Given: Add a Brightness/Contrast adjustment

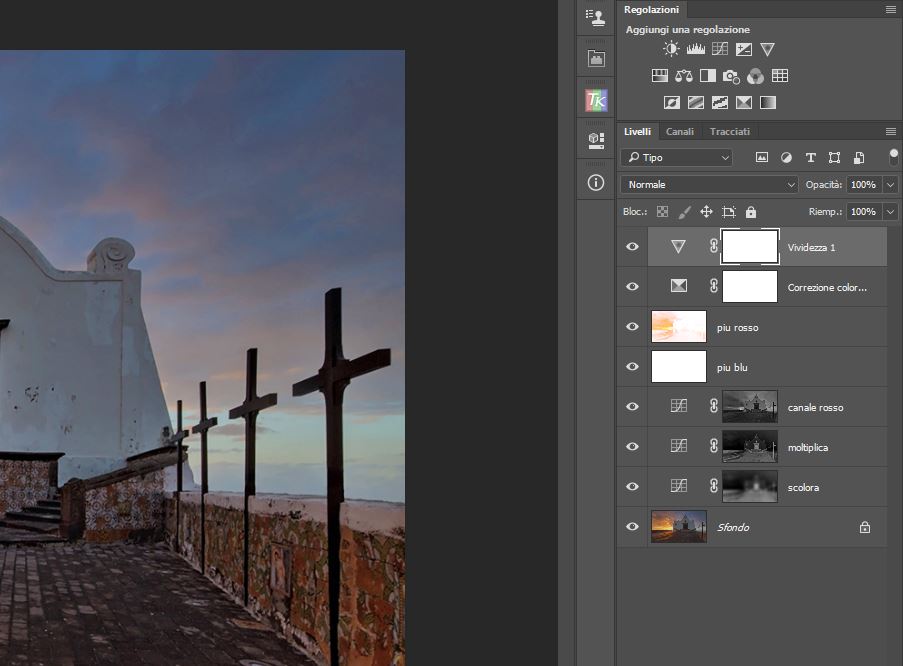Looking at the screenshot, I should (x=671, y=49).
